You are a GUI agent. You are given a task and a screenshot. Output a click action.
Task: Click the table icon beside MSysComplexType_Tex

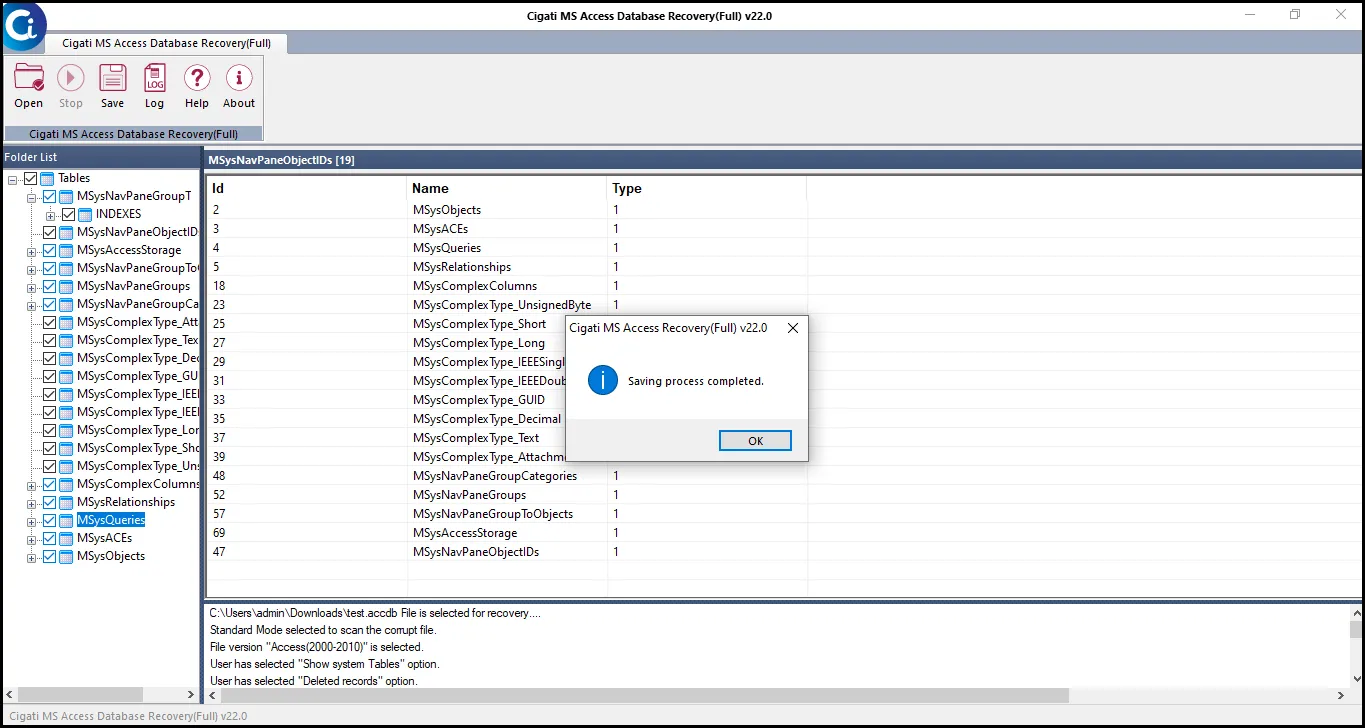coord(66,340)
